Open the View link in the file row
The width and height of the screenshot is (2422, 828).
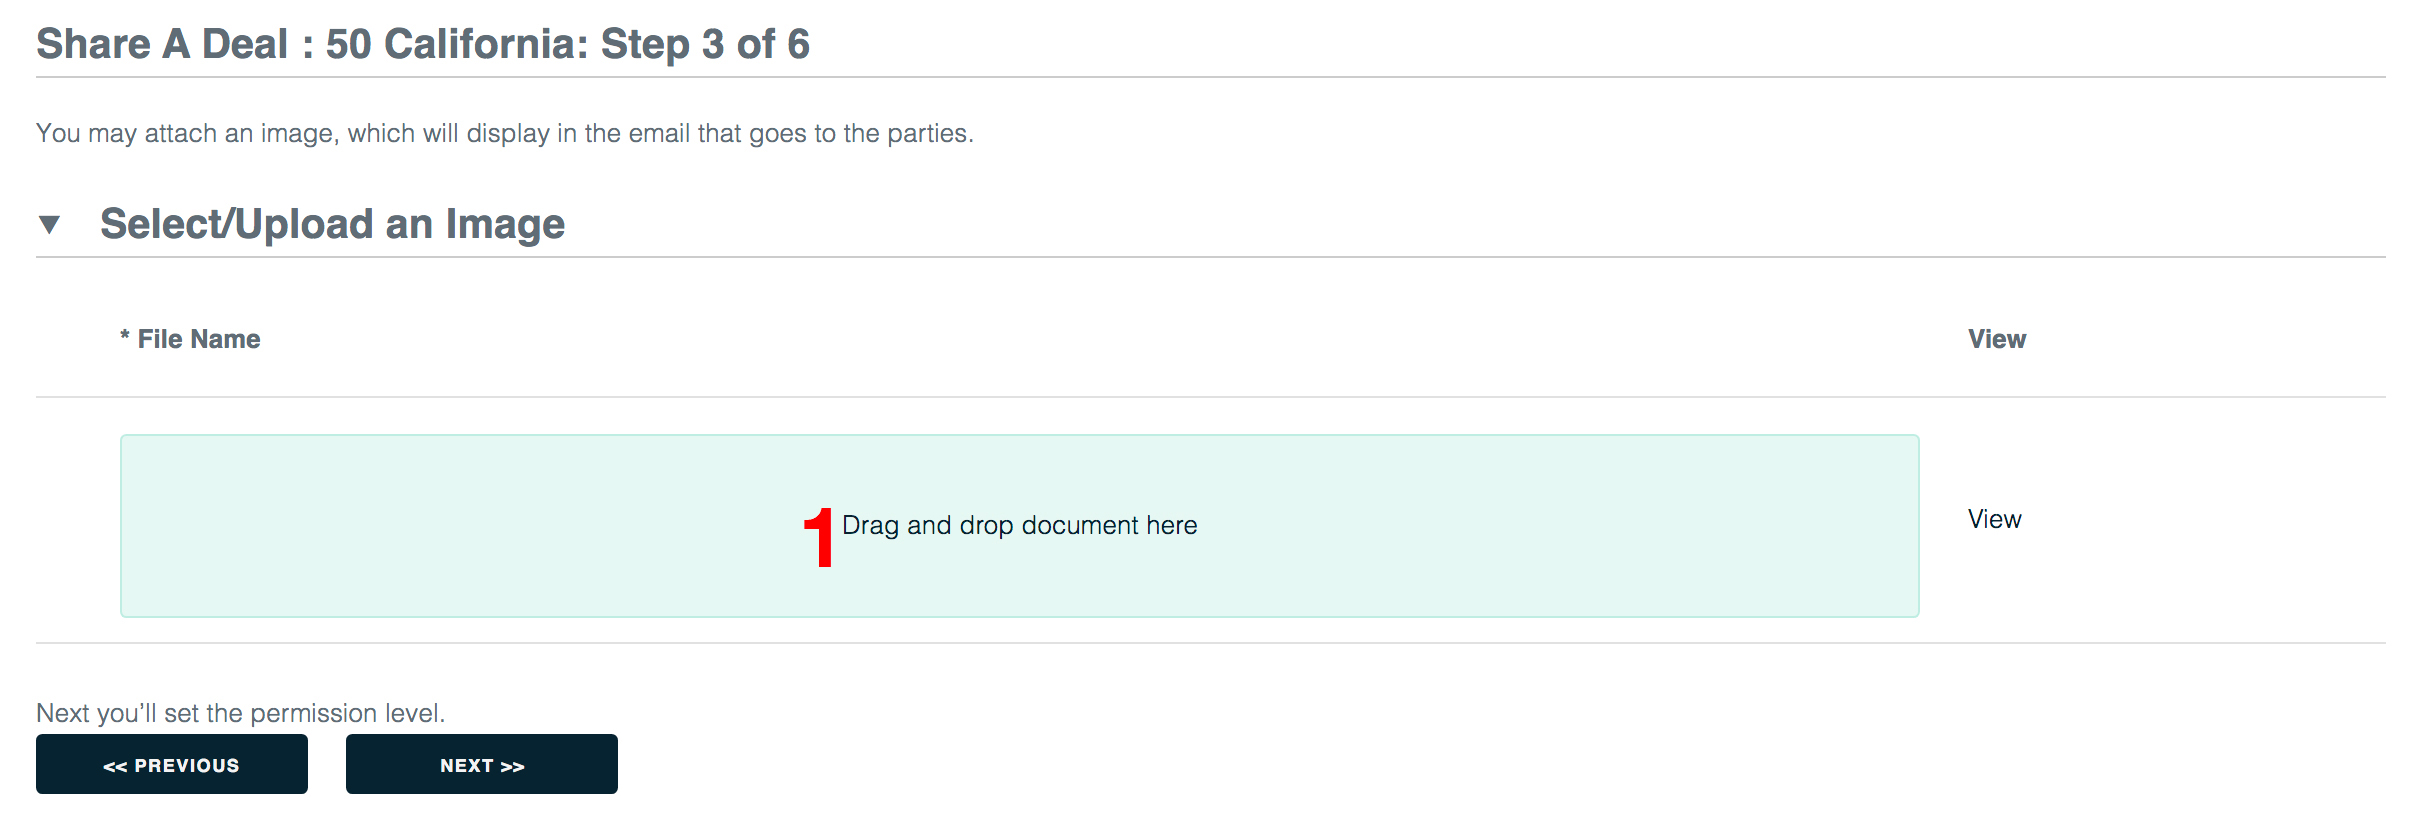pyautogui.click(x=1995, y=519)
